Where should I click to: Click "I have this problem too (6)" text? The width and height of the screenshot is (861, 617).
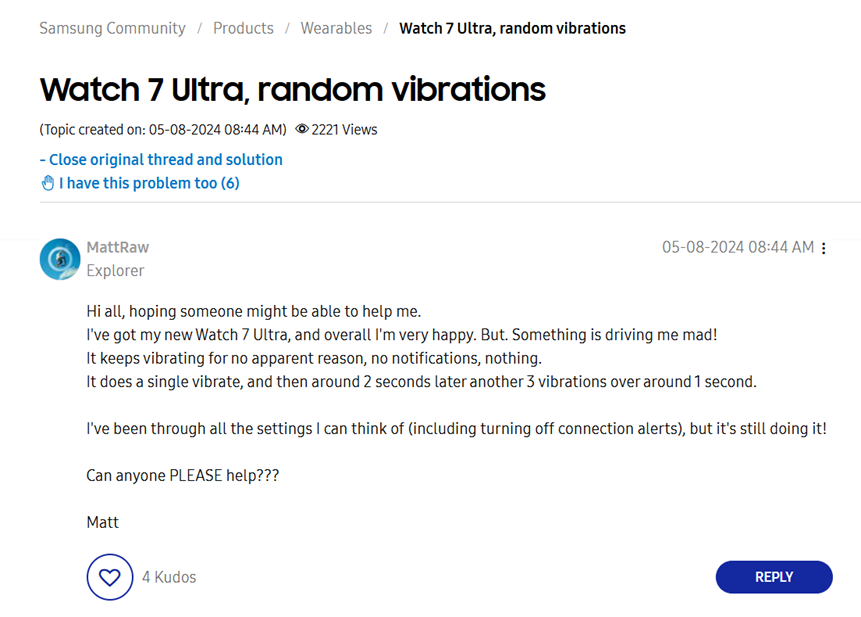click(x=149, y=183)
